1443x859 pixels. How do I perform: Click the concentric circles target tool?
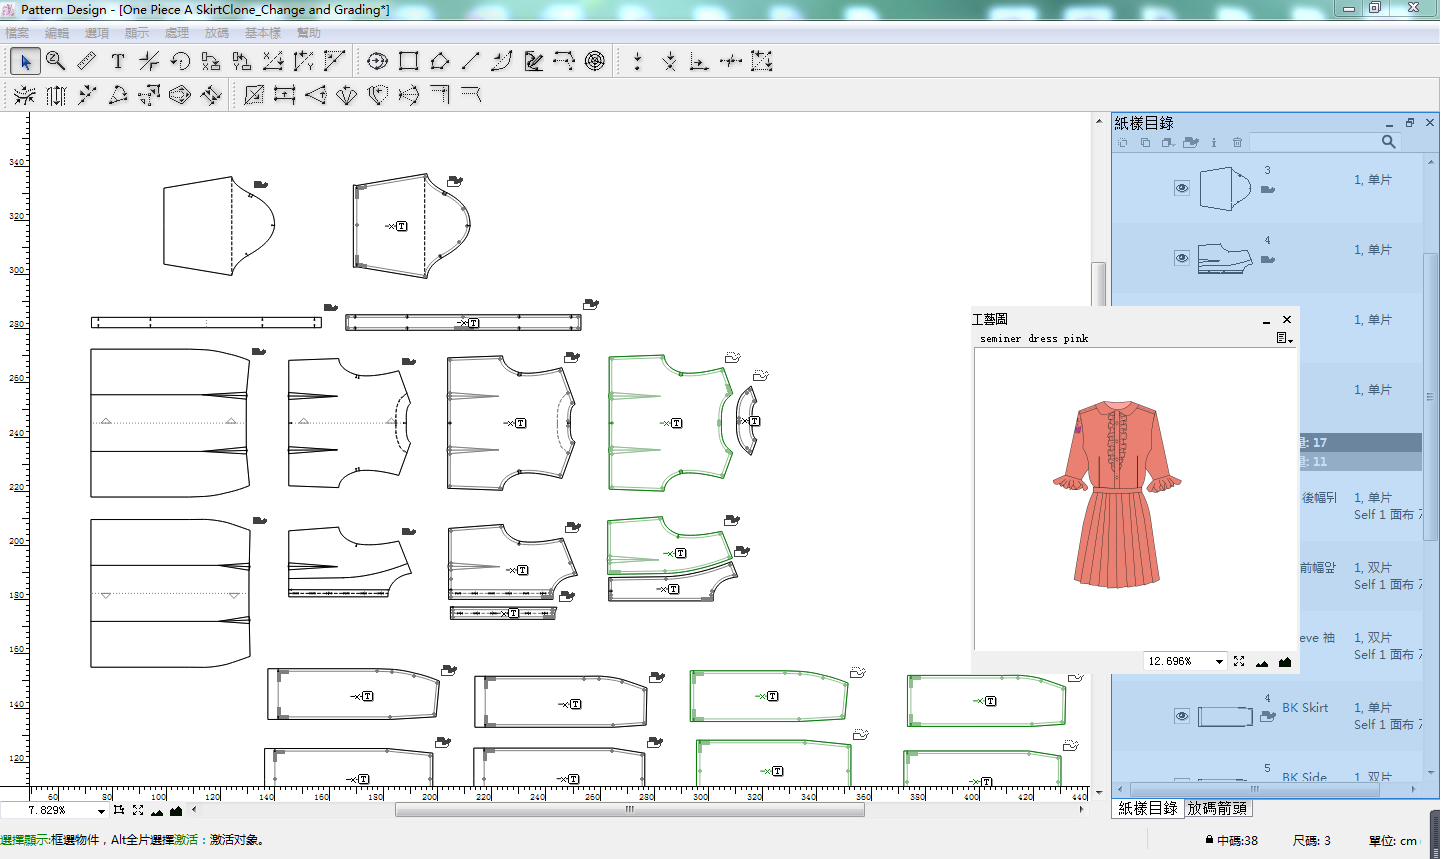(595, 62)
